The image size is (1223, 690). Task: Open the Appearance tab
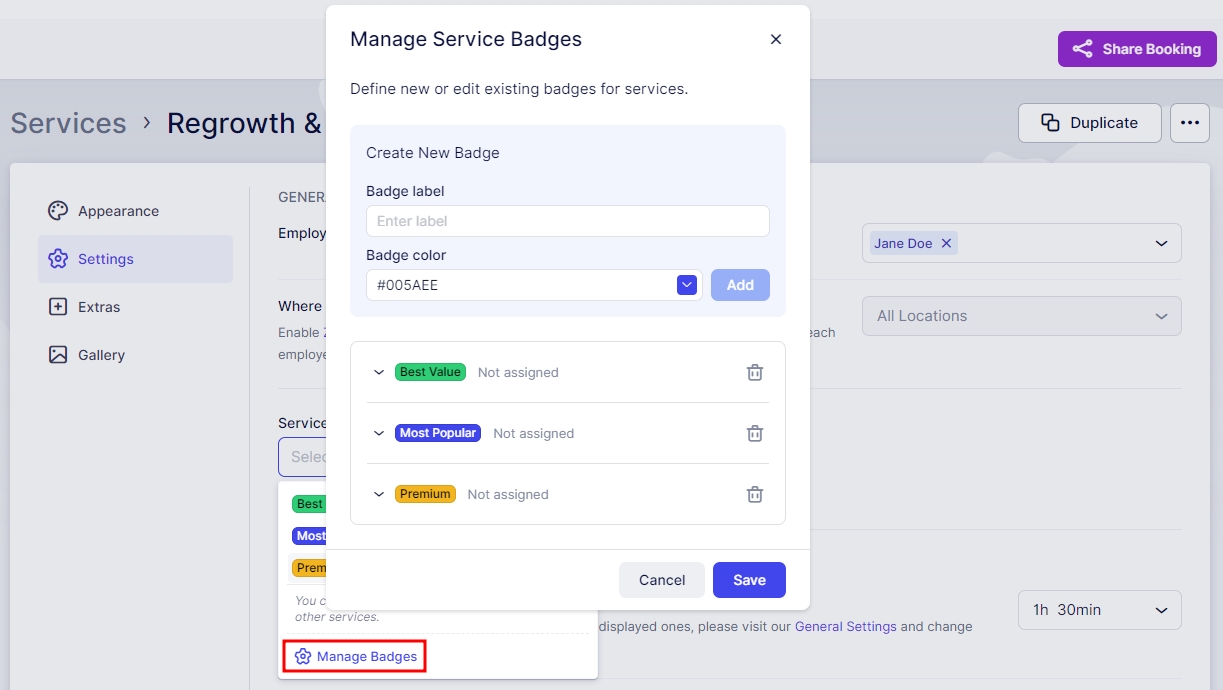[x=118, y=211]
